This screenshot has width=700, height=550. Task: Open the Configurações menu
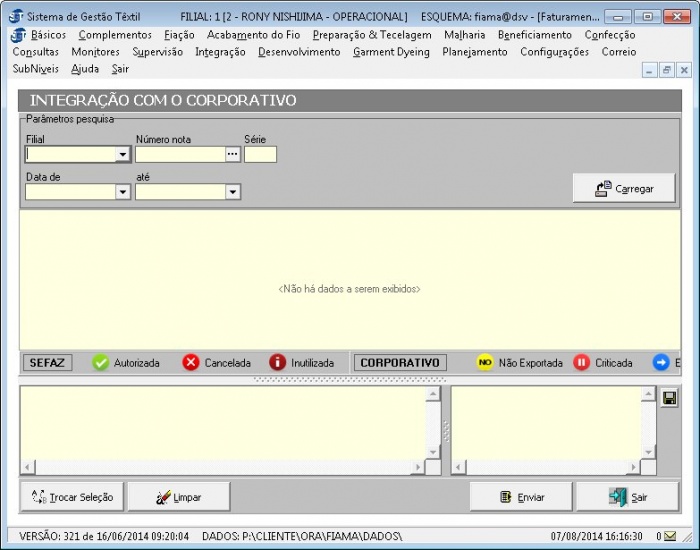pyautogui.click(x=554, y=52)
